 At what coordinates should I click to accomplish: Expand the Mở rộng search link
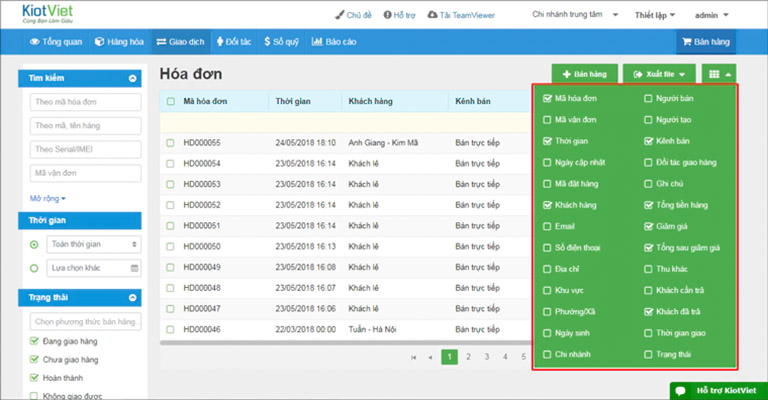coord(48,198)
